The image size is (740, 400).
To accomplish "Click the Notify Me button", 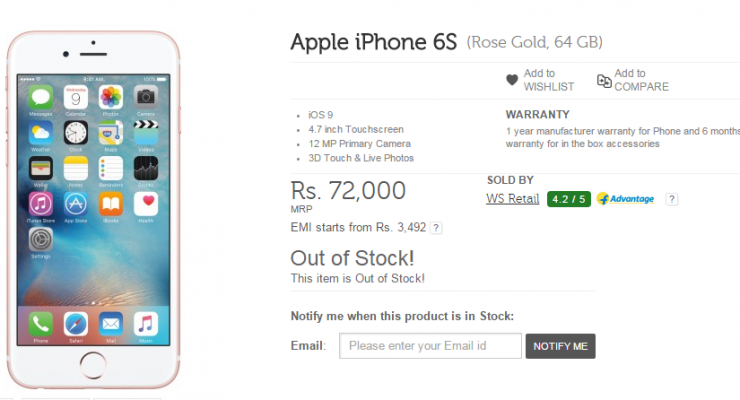I will (560, 346).
